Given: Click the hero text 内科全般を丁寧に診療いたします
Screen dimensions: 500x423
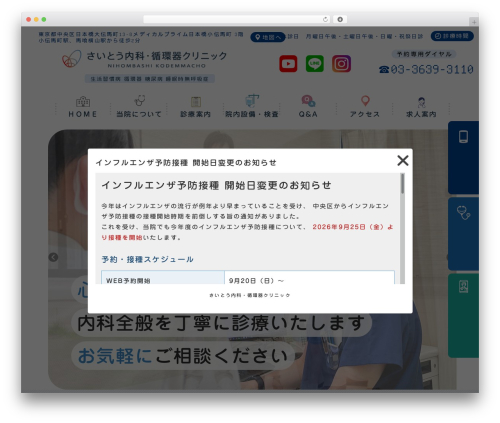Looking at the screenshot, I should [221, 323].
